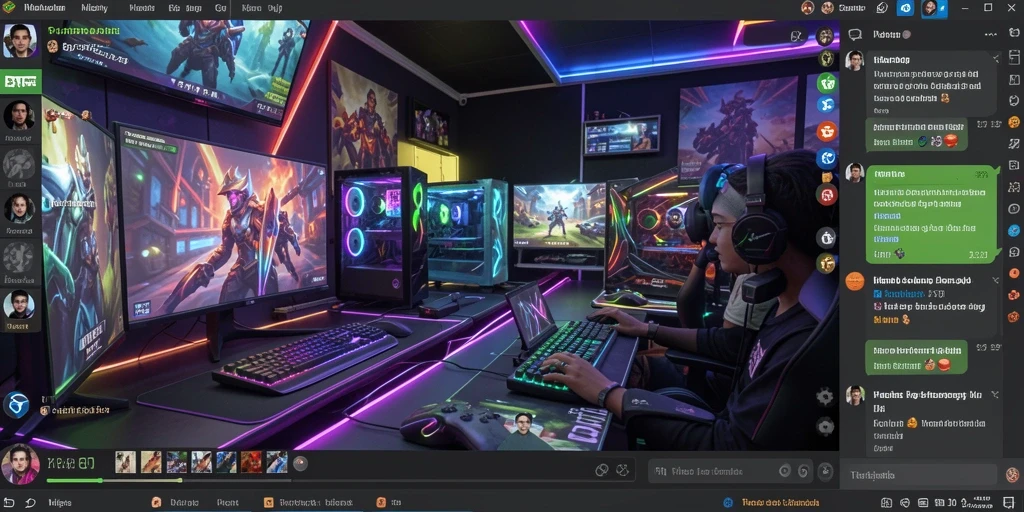The height and width of the screenshot is (512, 1024).
Task: Click the cookie emoji icon in right toolbar
Action: [1014, 122]
